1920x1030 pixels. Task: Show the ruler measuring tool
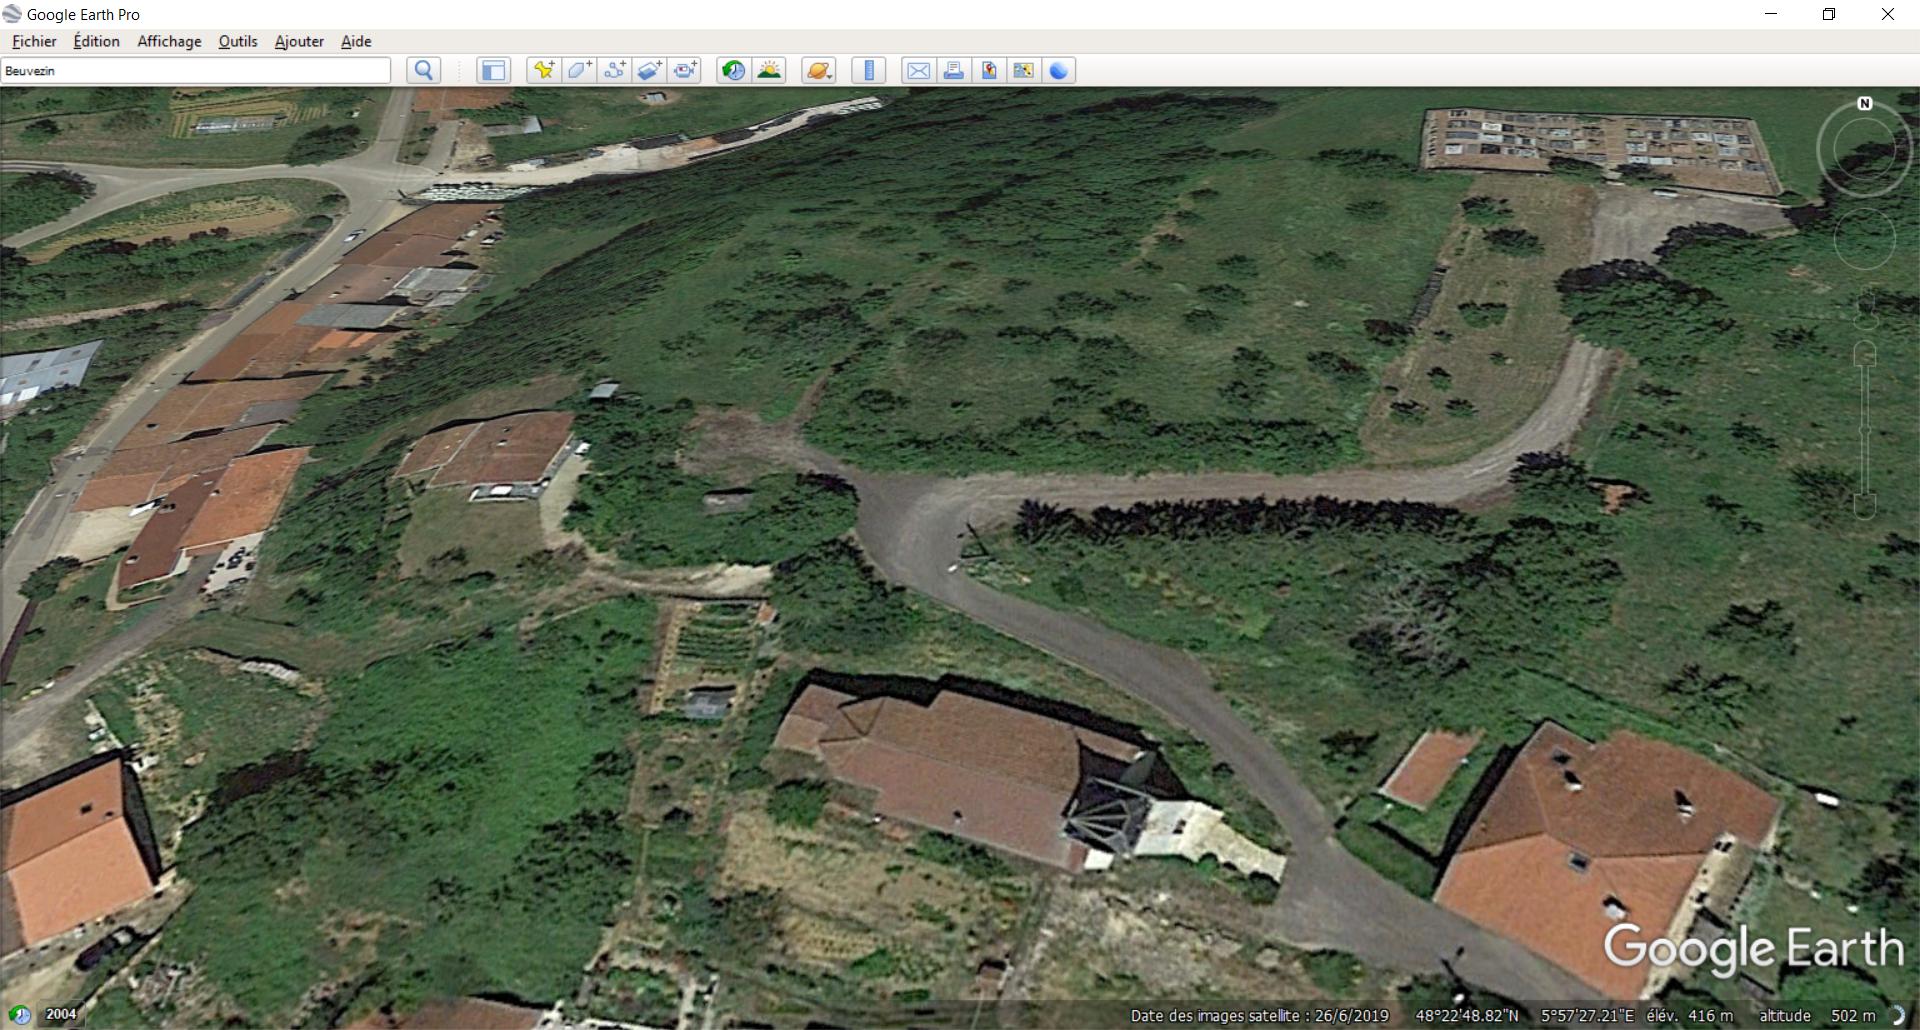point(869,70)
